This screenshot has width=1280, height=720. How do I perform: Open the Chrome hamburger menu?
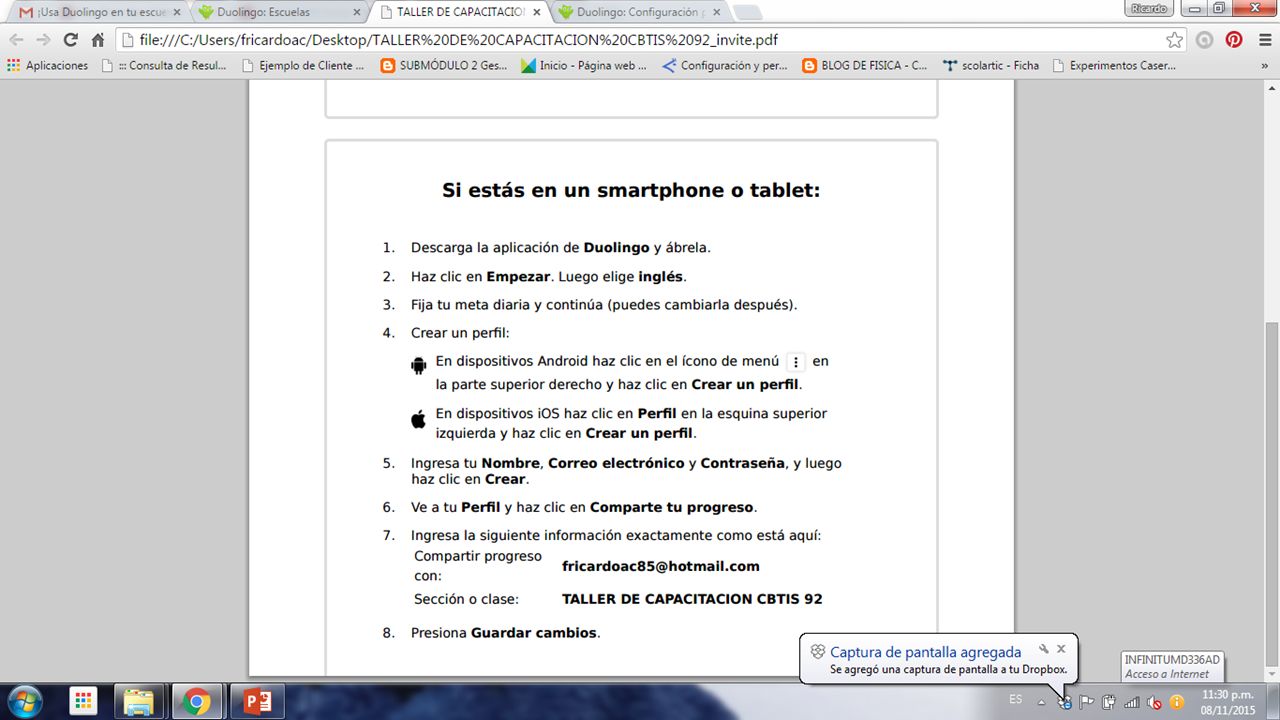click(1264, 40)
